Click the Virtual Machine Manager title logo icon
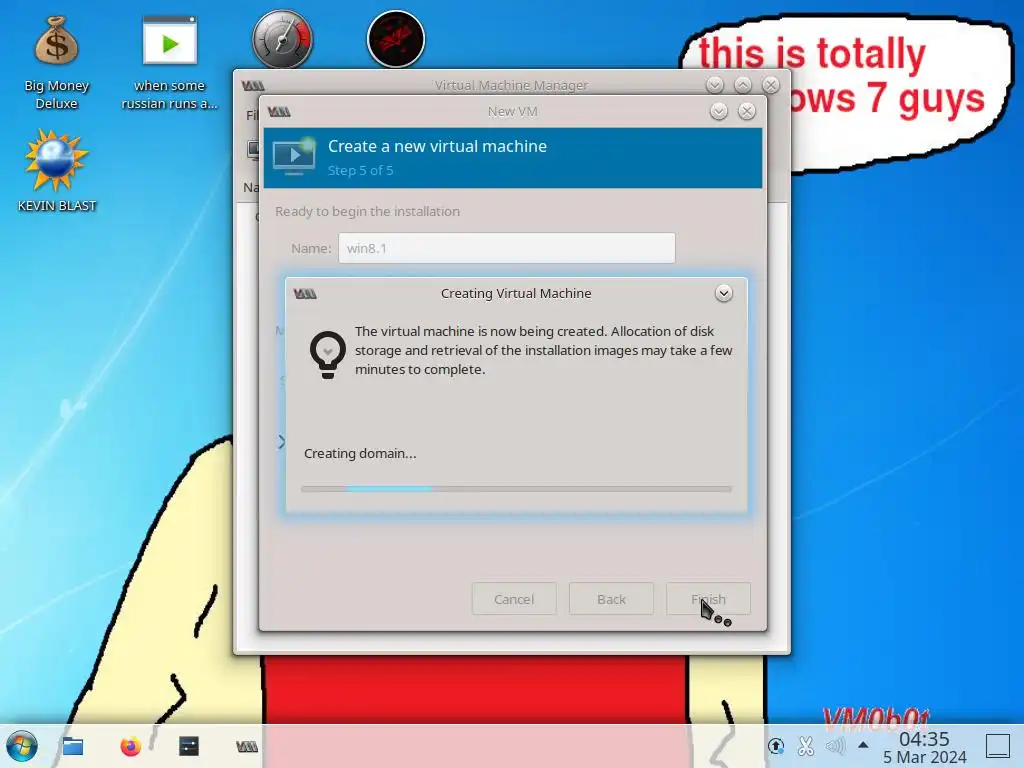Viewport: 1024px width, 768px height. [x=253, y=86]
